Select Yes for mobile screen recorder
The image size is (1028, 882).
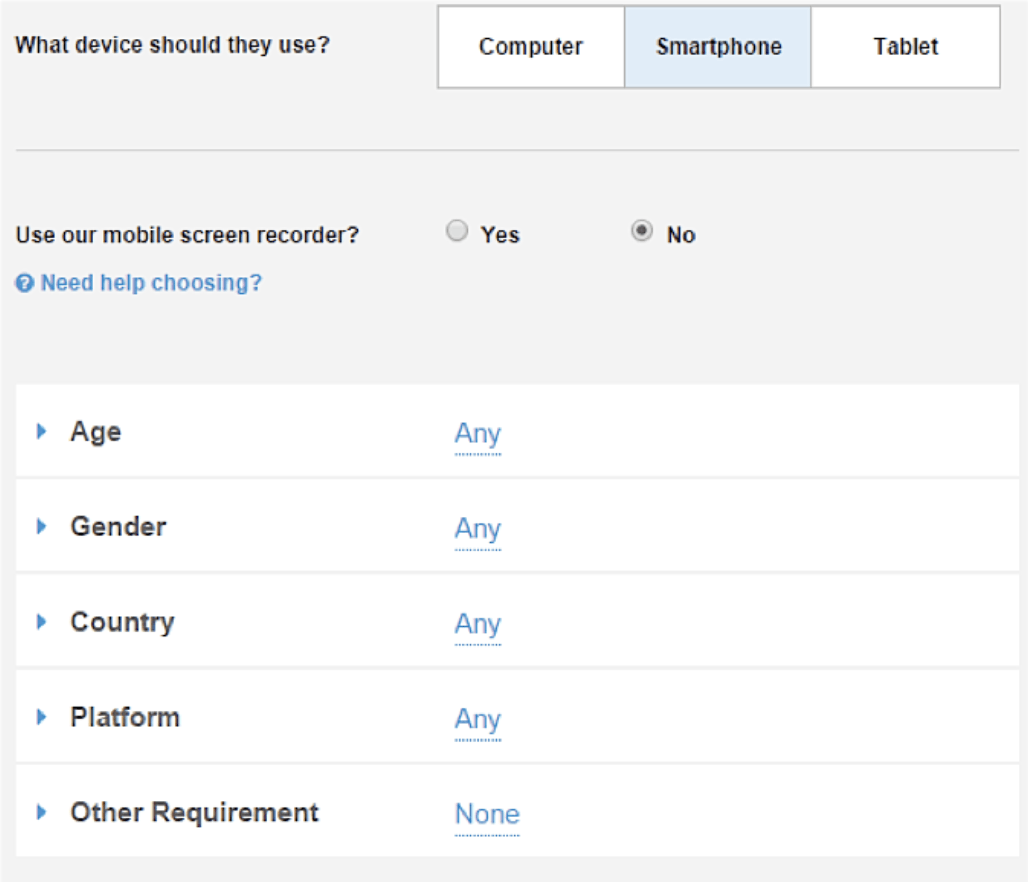click(x=457, y=232)
